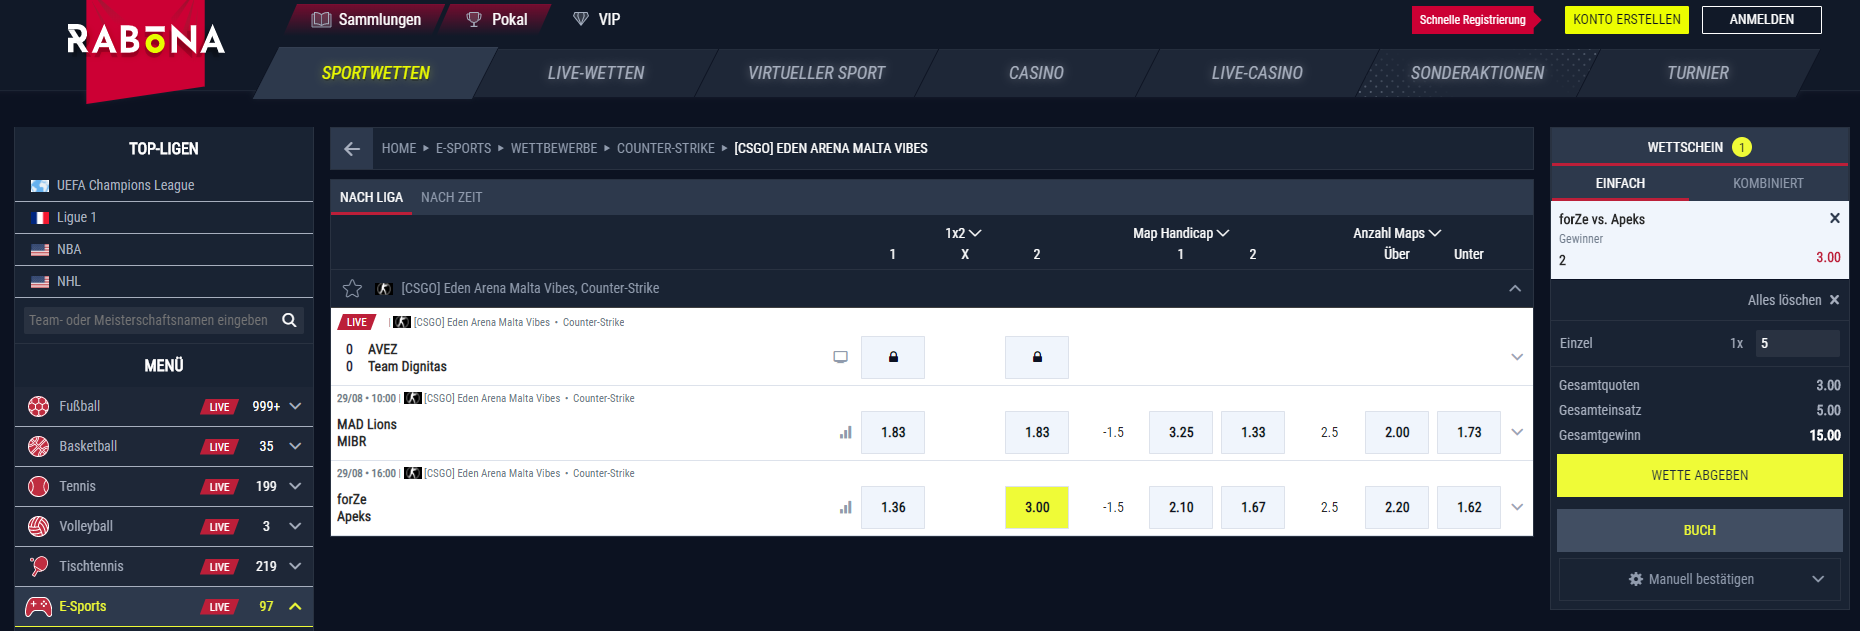
Task: Deselect the highlighted 3.00 Apeks odds
Action: (1037, 507)
